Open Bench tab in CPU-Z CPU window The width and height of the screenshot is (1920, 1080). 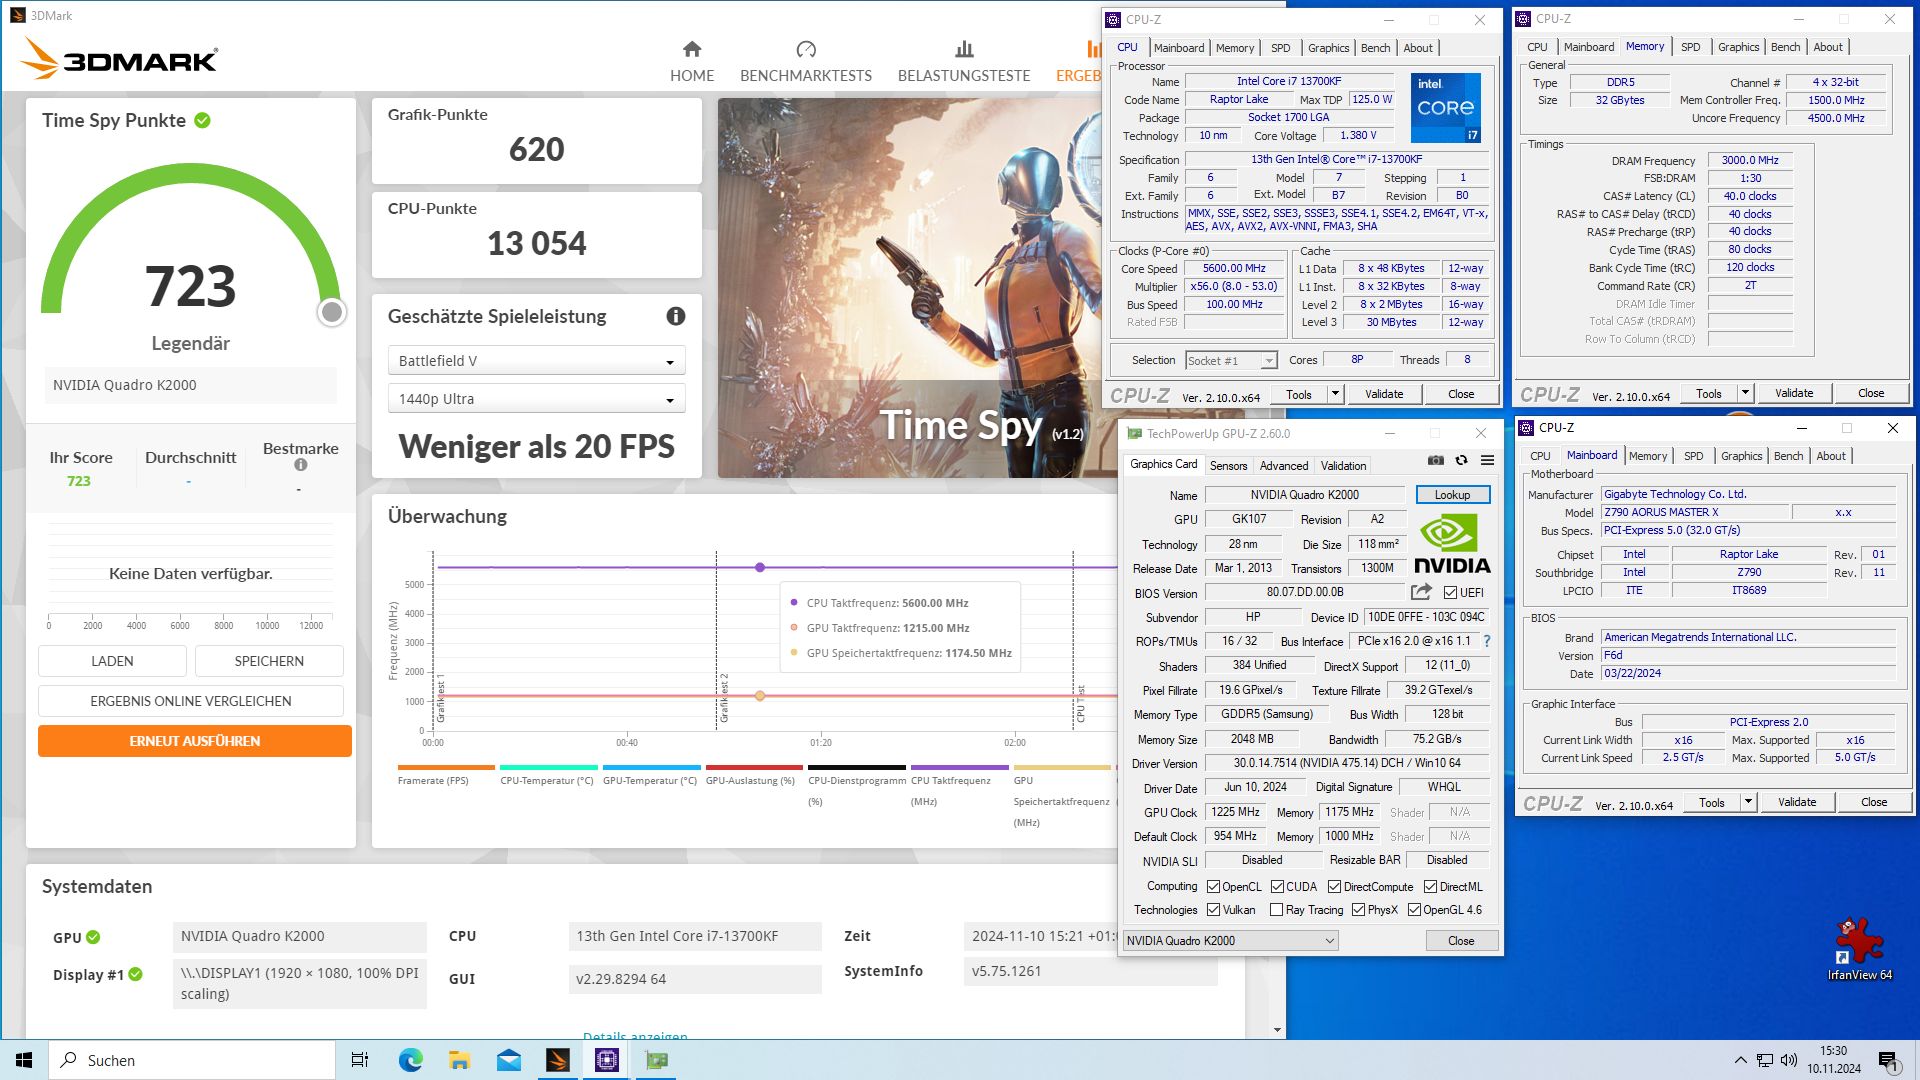click(x=1375, y=48)
